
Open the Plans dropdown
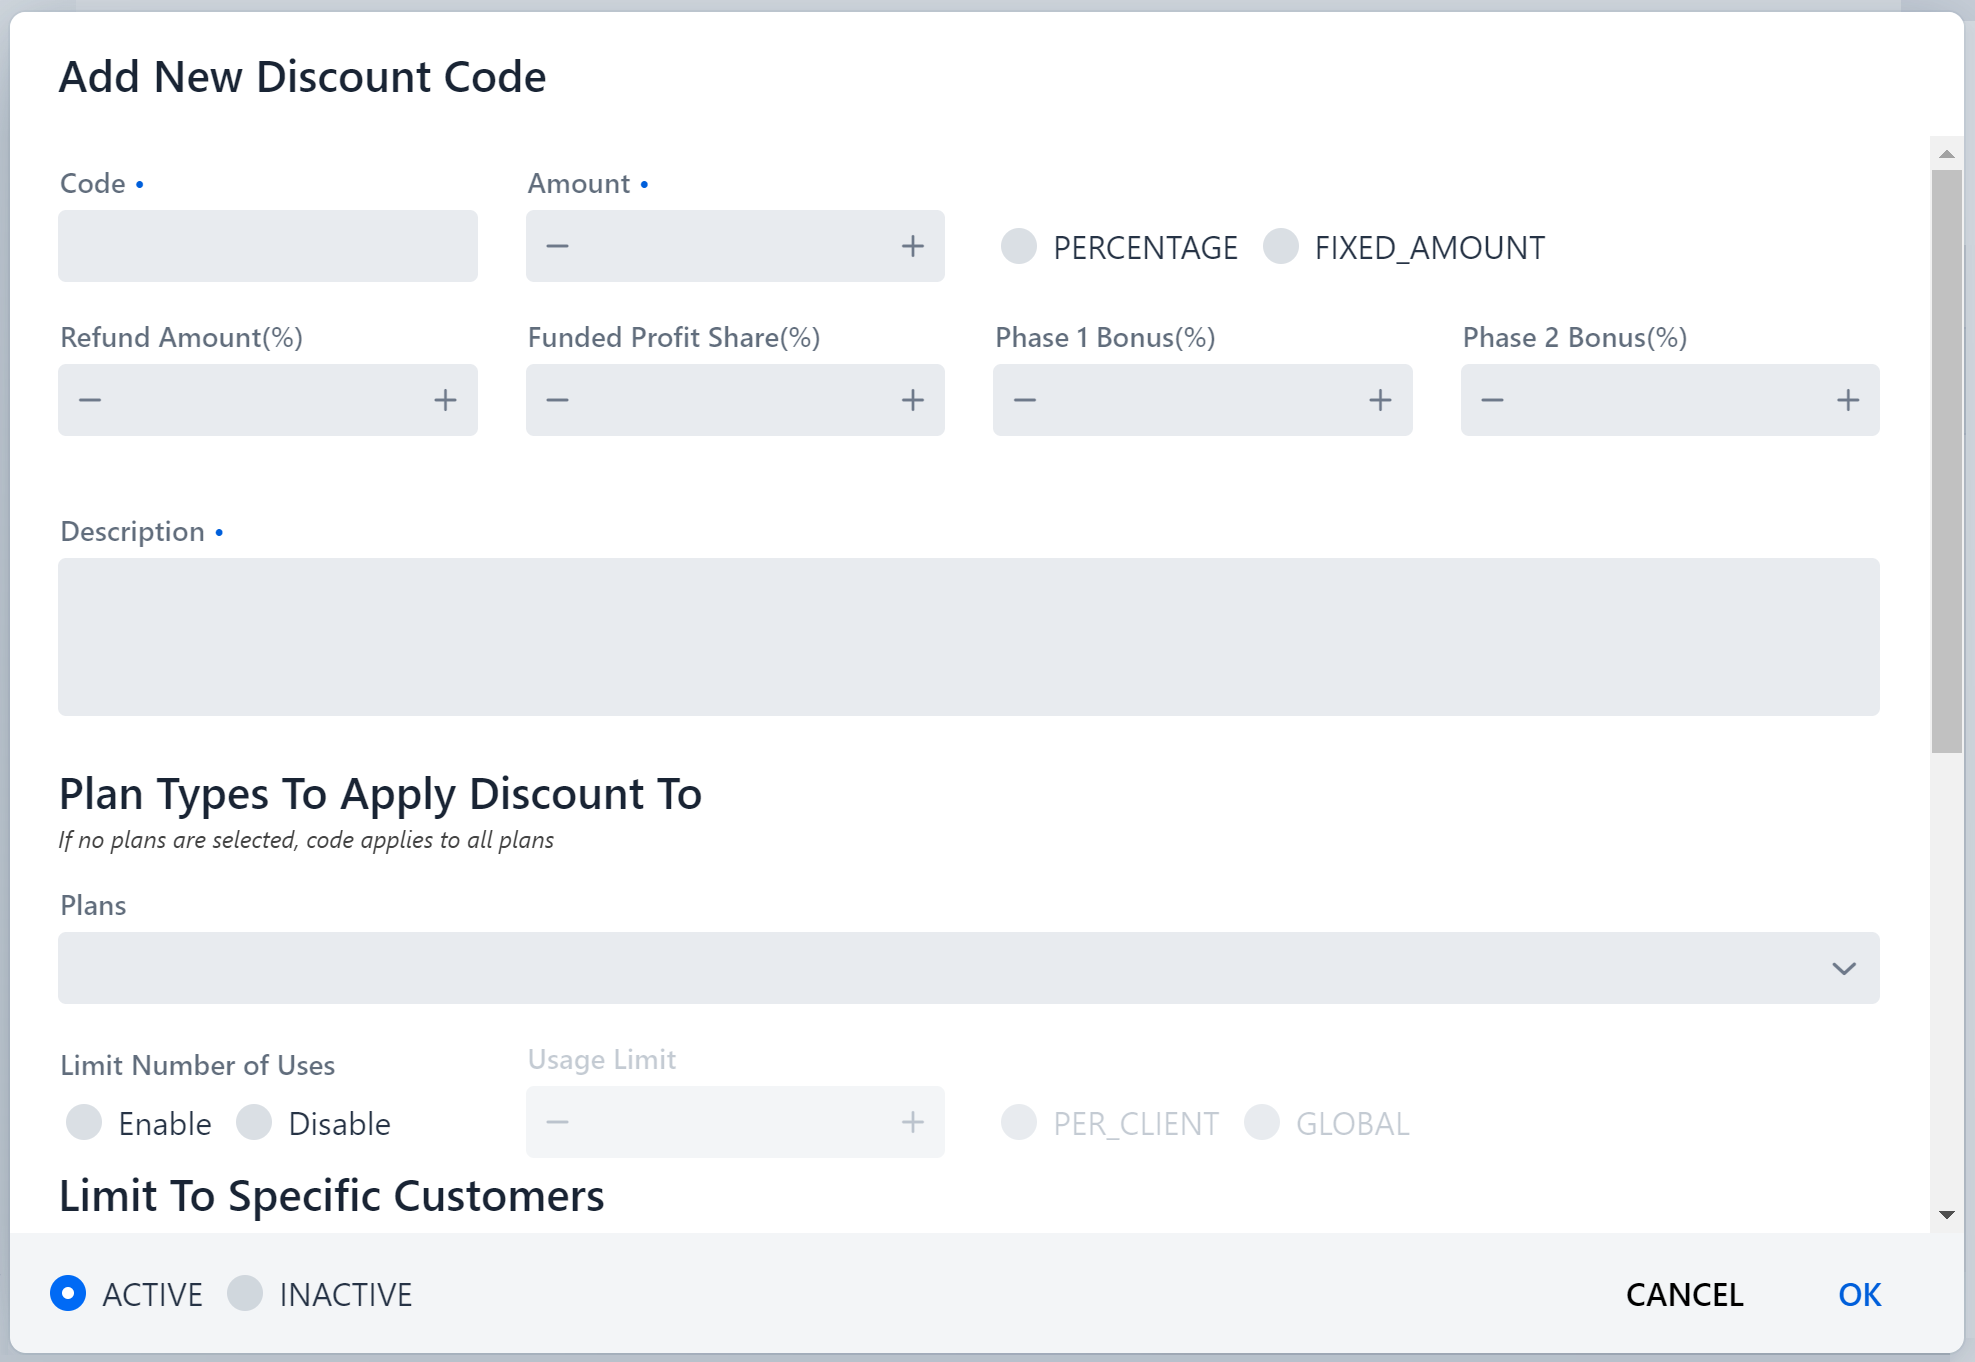point(970,967)
